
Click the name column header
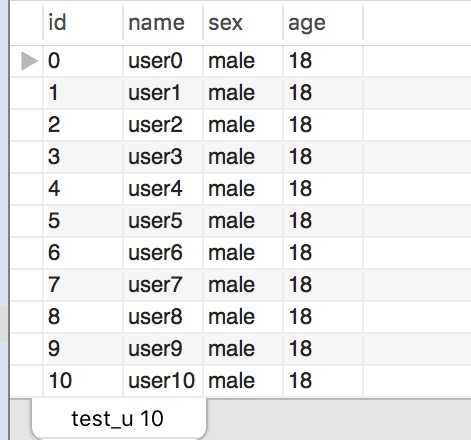click(163, 23)
